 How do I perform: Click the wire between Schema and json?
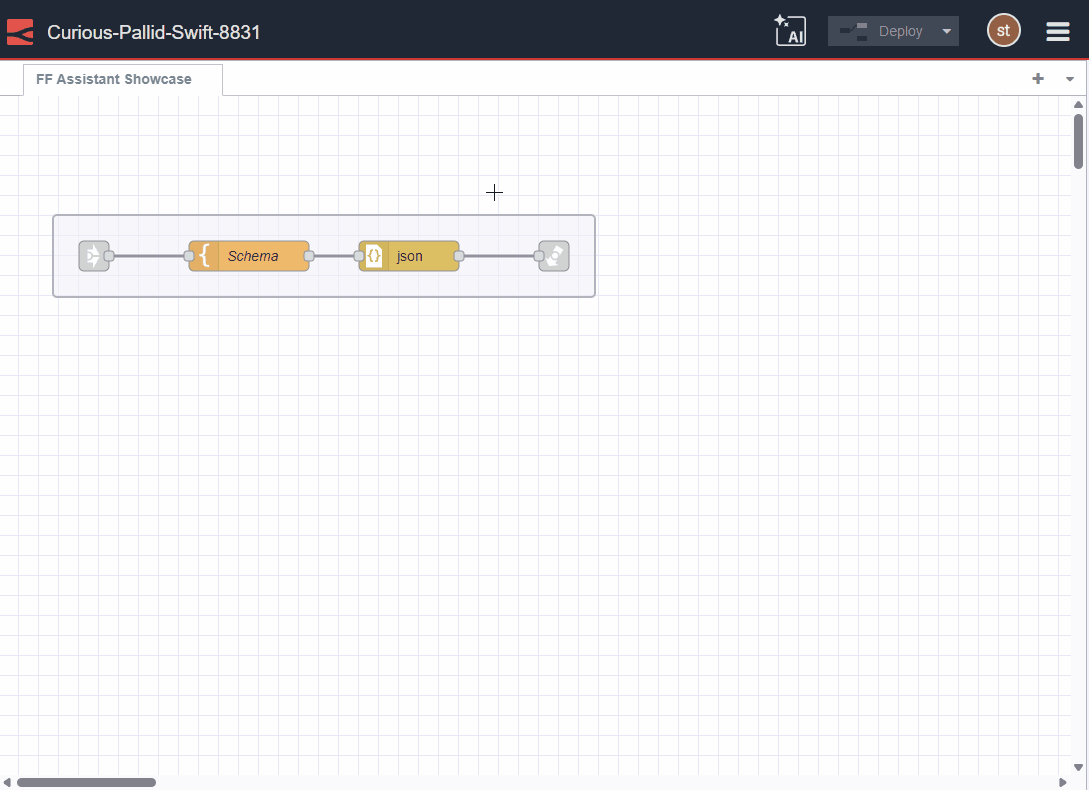pos(333,256)
